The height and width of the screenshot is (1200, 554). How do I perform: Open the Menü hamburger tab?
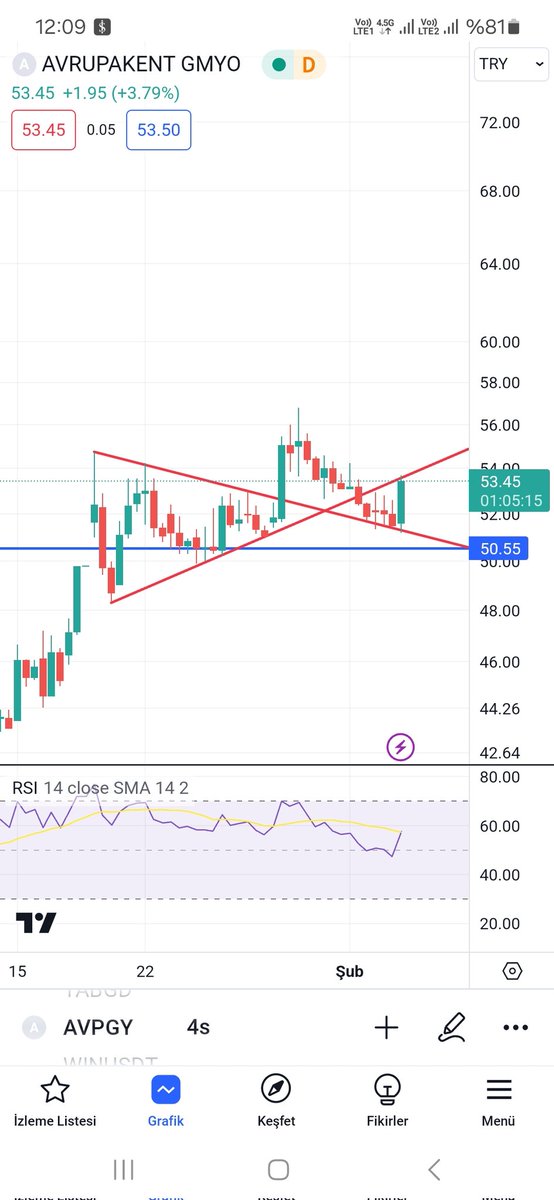[x=498, y=1100]
